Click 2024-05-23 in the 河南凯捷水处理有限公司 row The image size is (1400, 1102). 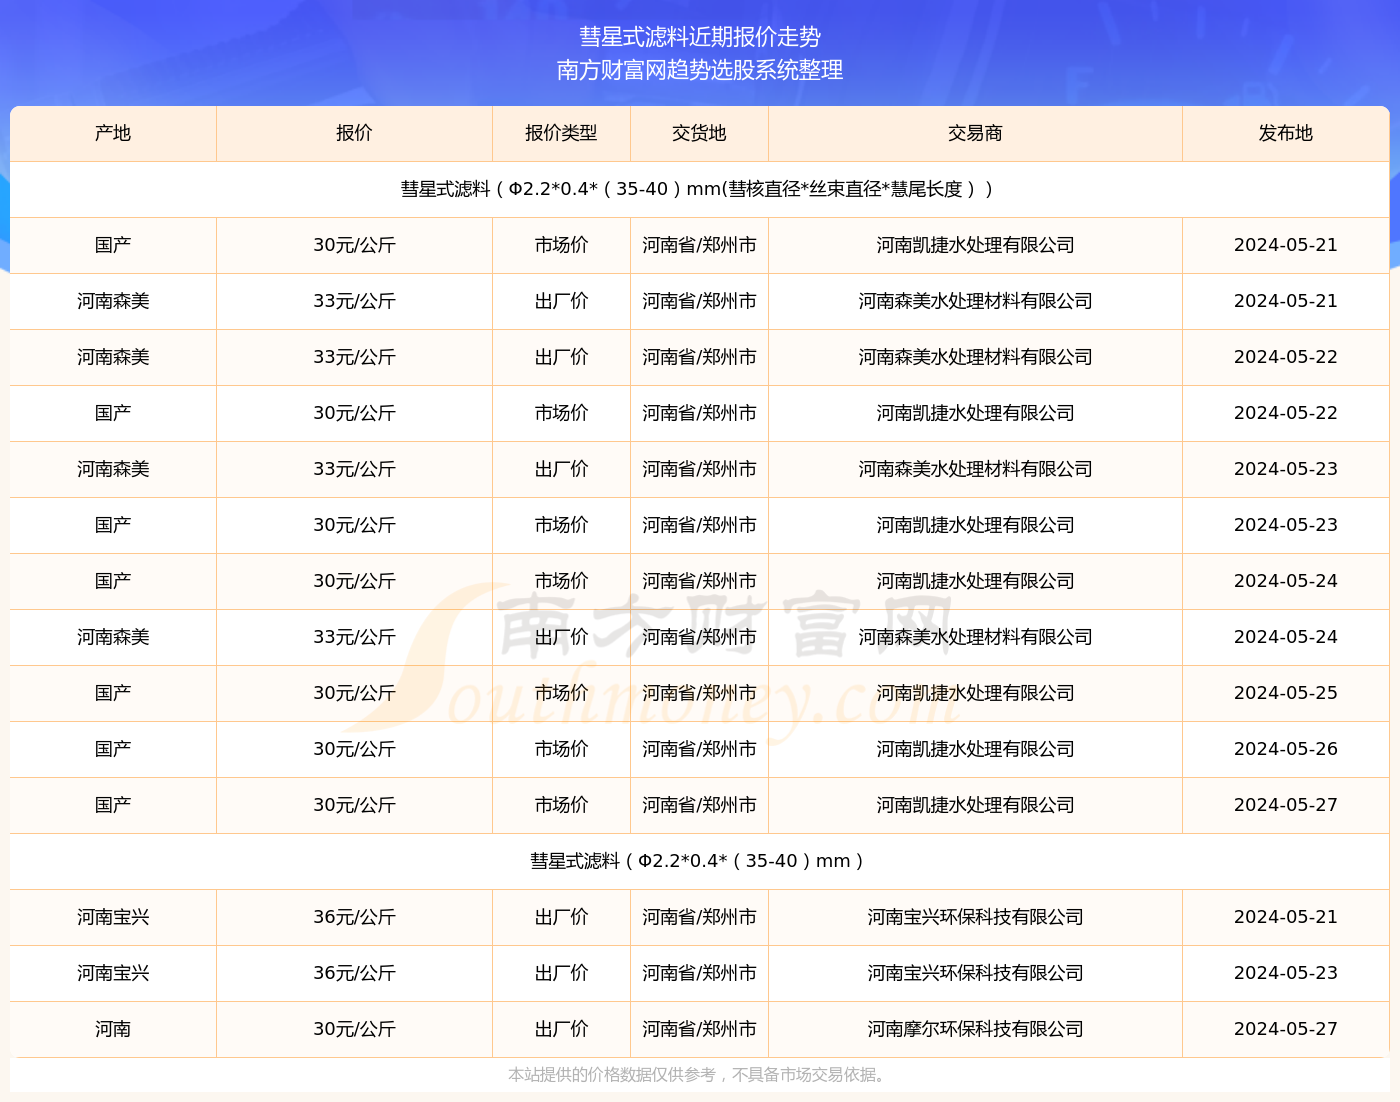(1285, 525)
